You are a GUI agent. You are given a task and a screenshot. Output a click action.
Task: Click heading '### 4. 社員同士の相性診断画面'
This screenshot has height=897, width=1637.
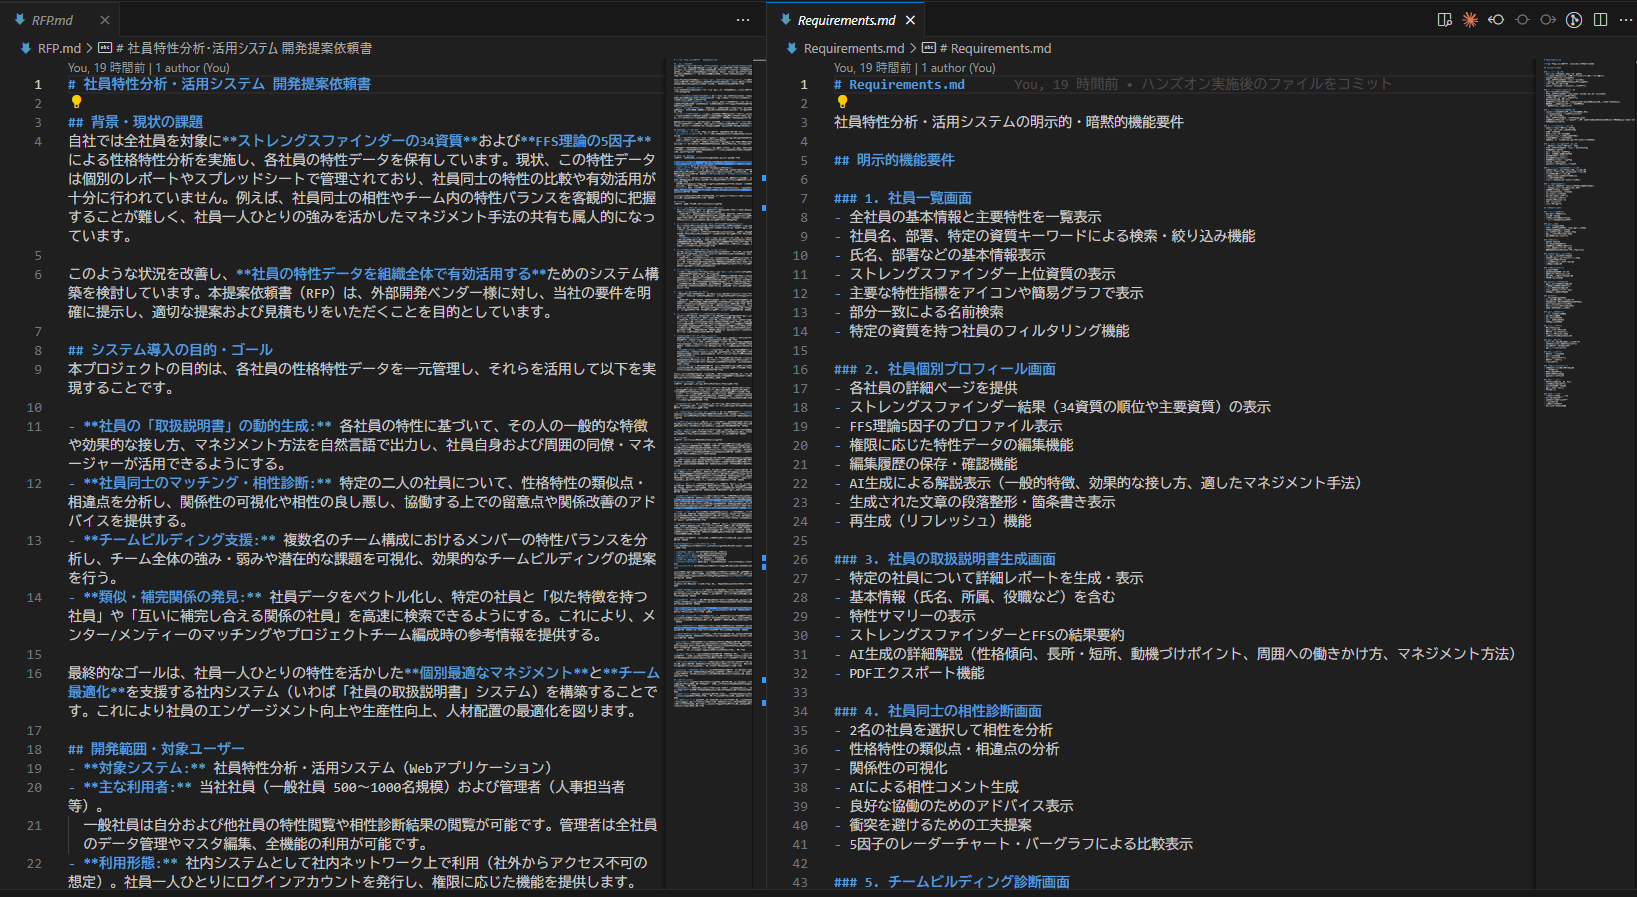click(938, 711)
